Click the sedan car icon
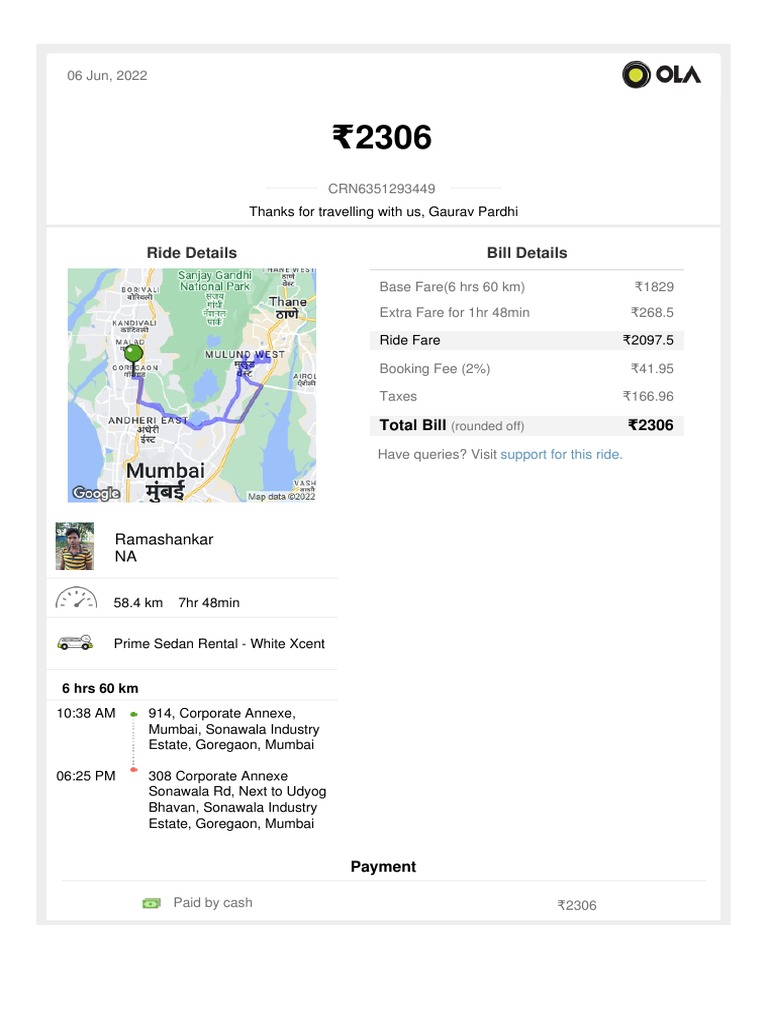768x1024 pixels. (x=76, y=643)
